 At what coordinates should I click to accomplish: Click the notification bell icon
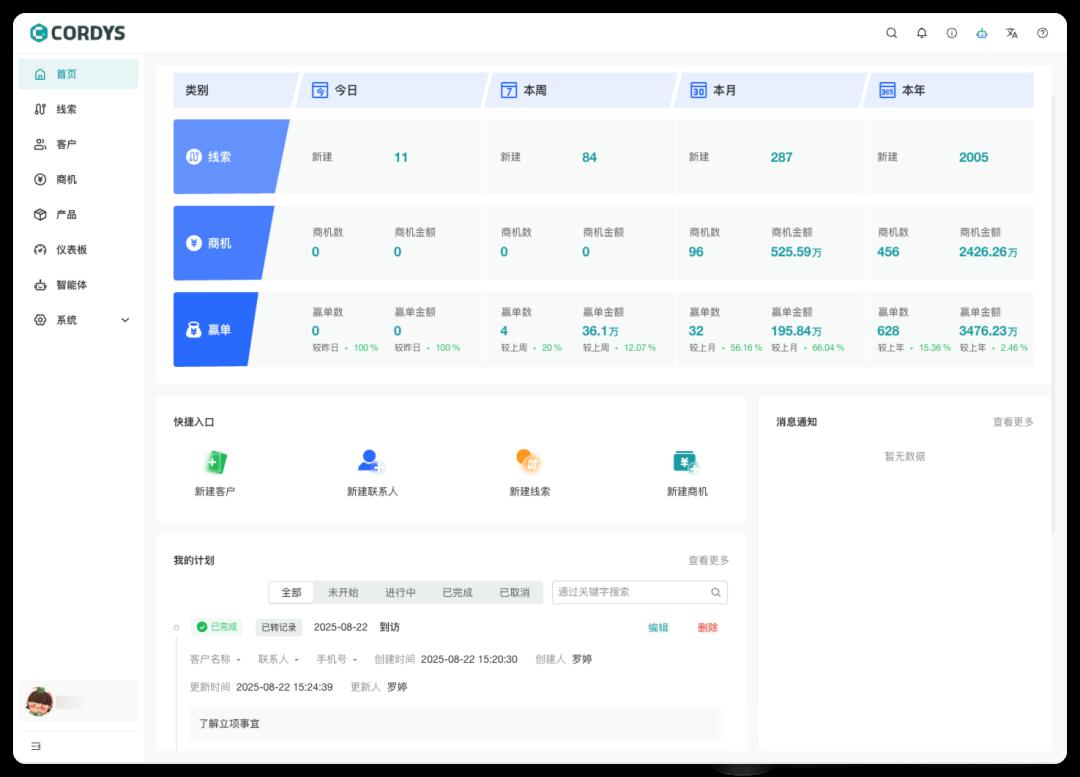point(921,33)
